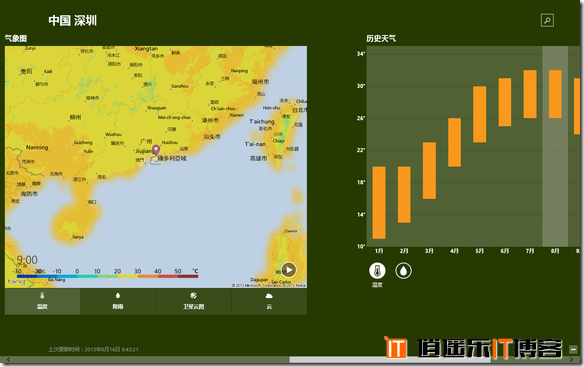
Task: Select the 7月 temperature bar
Action: 530,94
